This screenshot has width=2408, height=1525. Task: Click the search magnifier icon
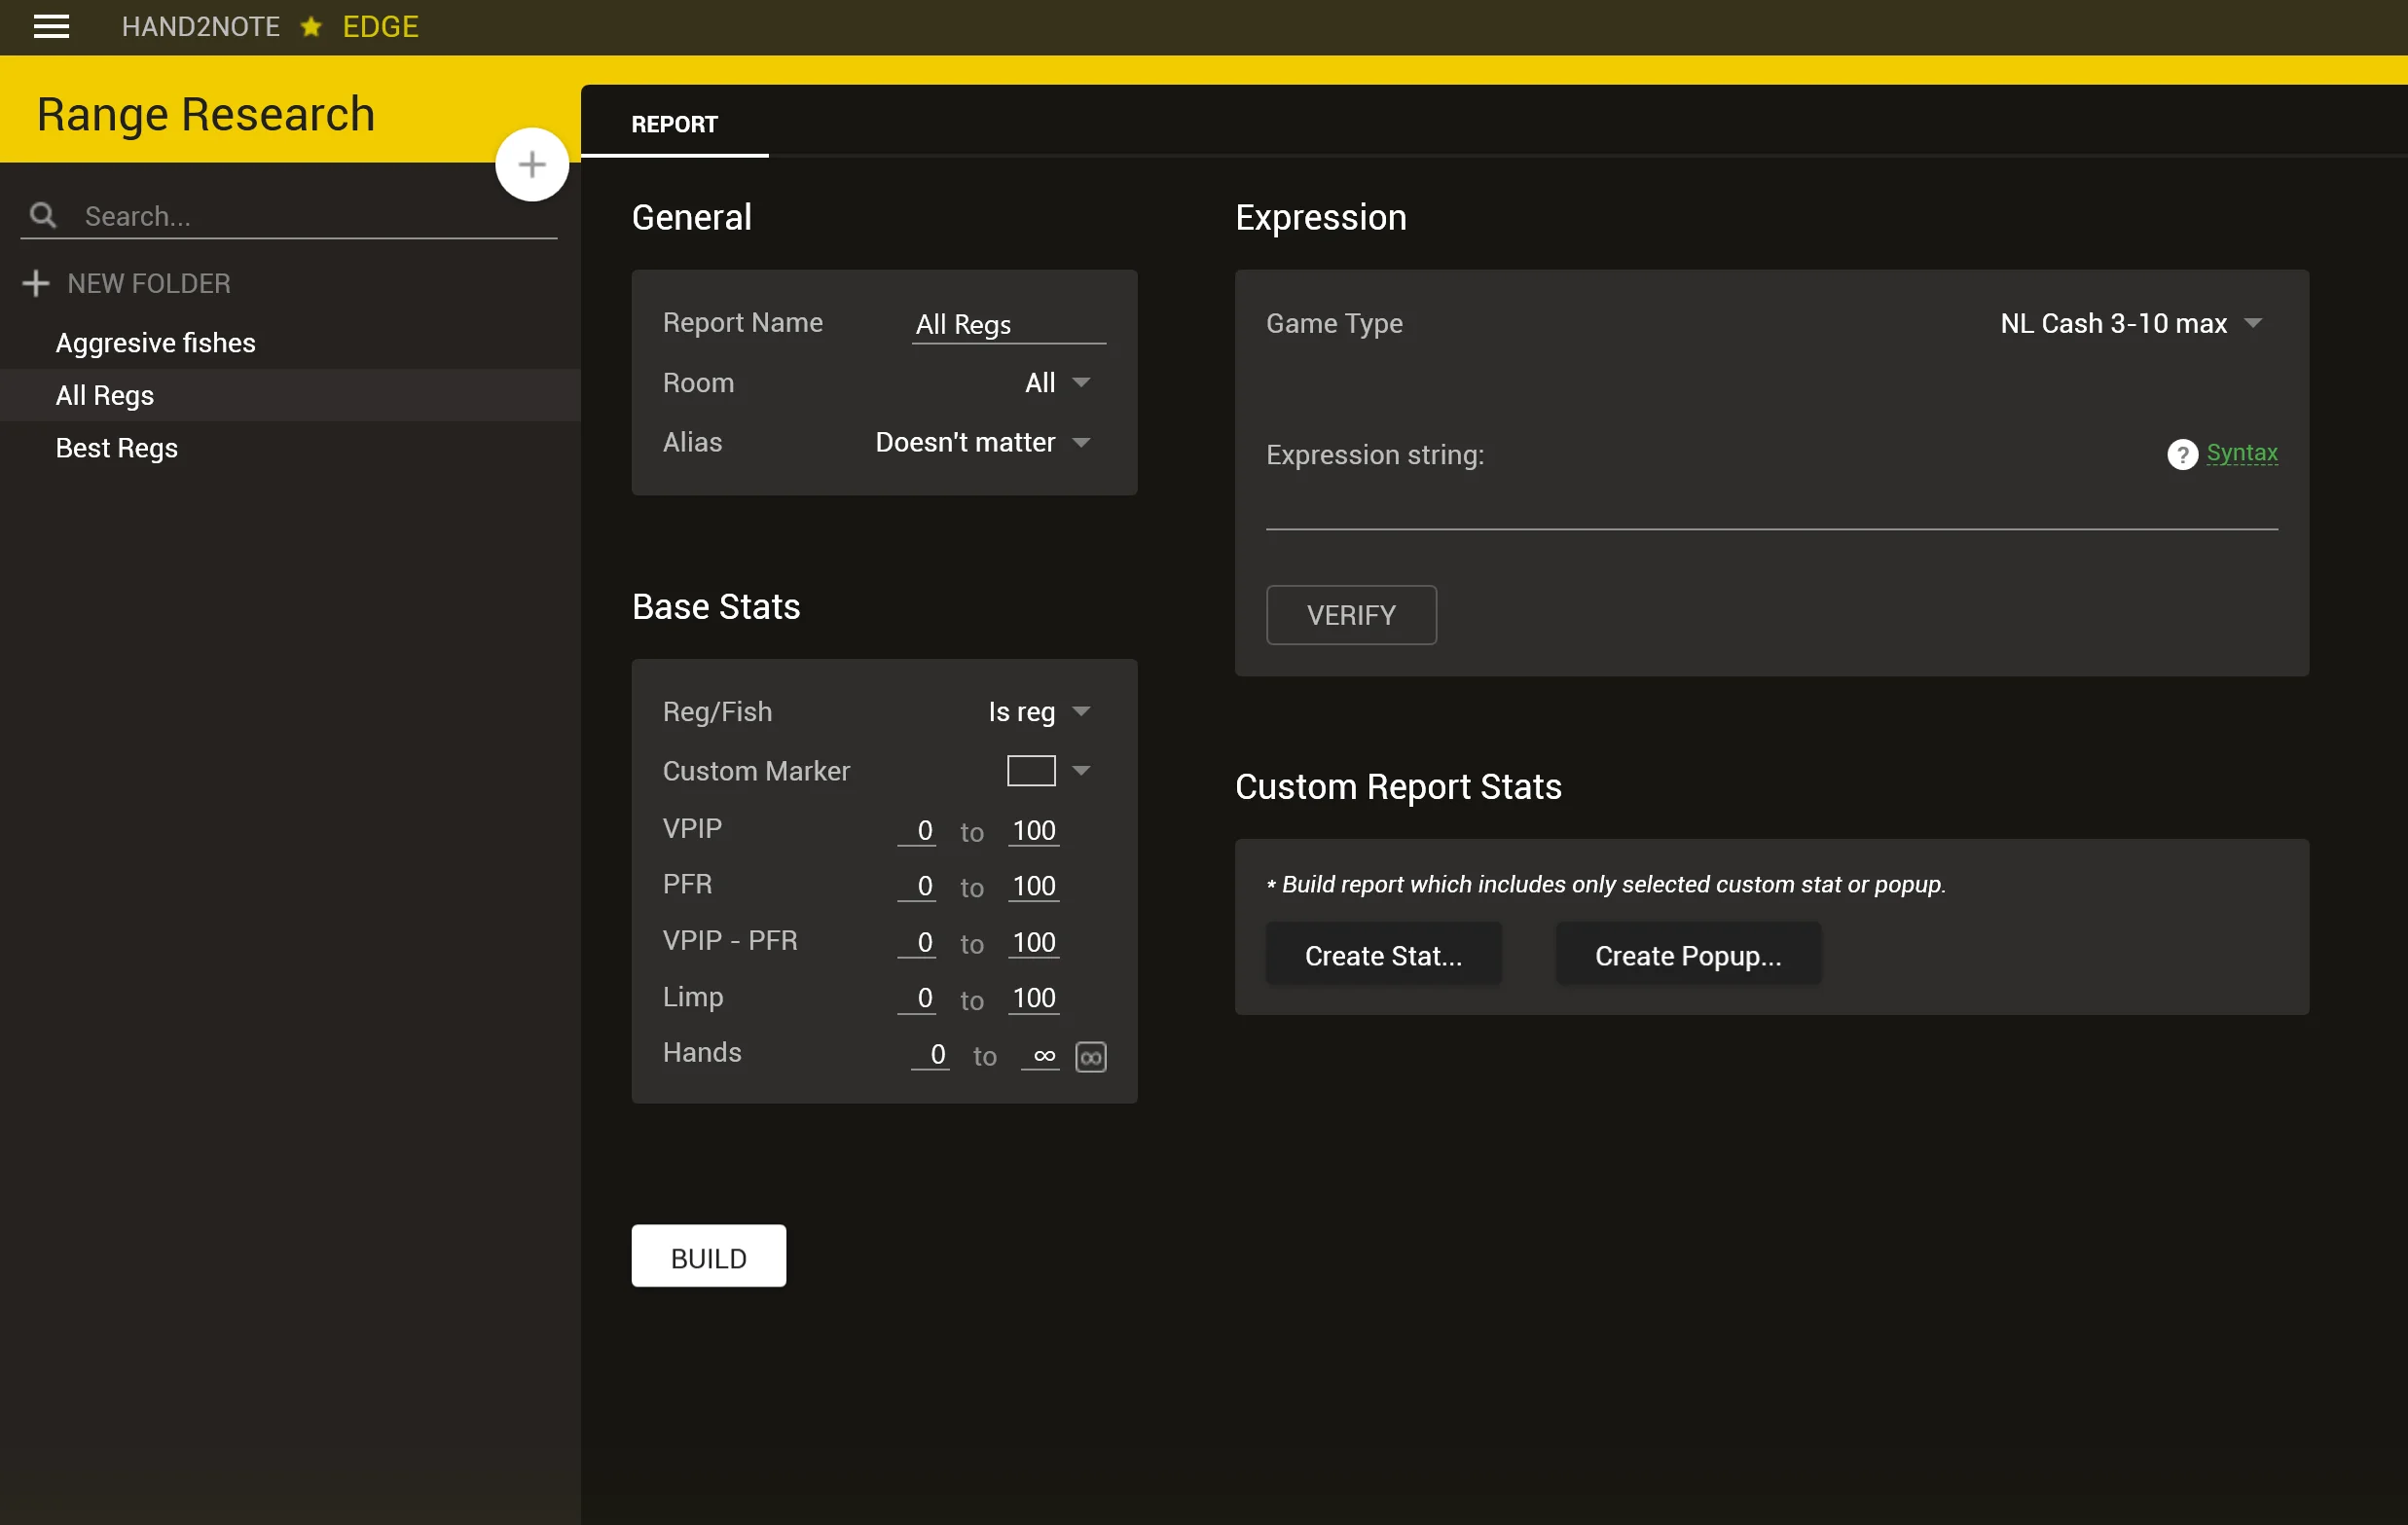click(x=43, y=214)
